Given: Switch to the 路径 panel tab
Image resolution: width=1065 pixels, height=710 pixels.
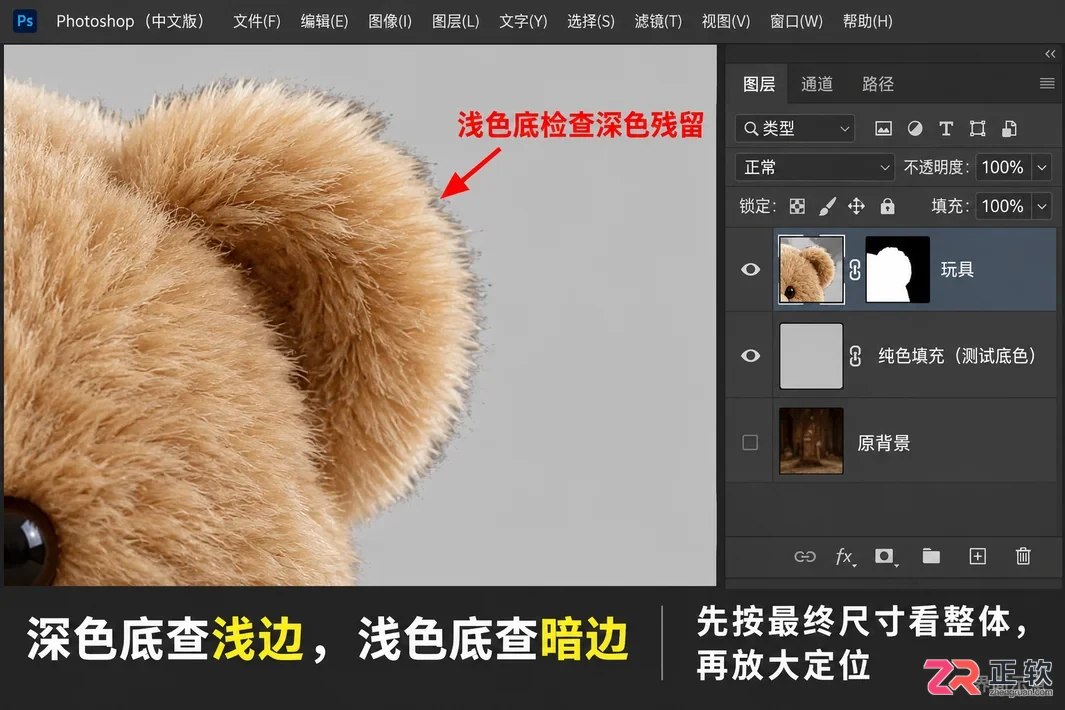Looking at the screenshot, I should point(878,84).
